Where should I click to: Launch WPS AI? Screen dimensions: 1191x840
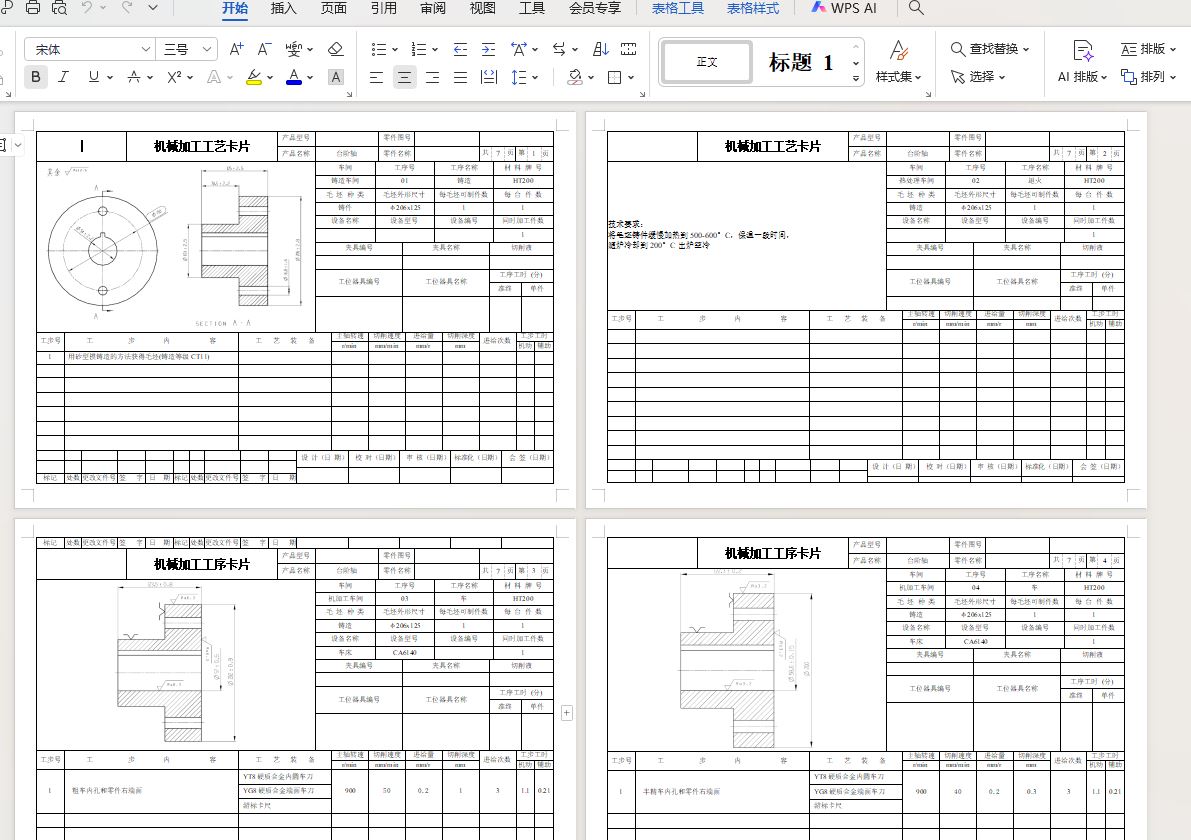(844, 8)
